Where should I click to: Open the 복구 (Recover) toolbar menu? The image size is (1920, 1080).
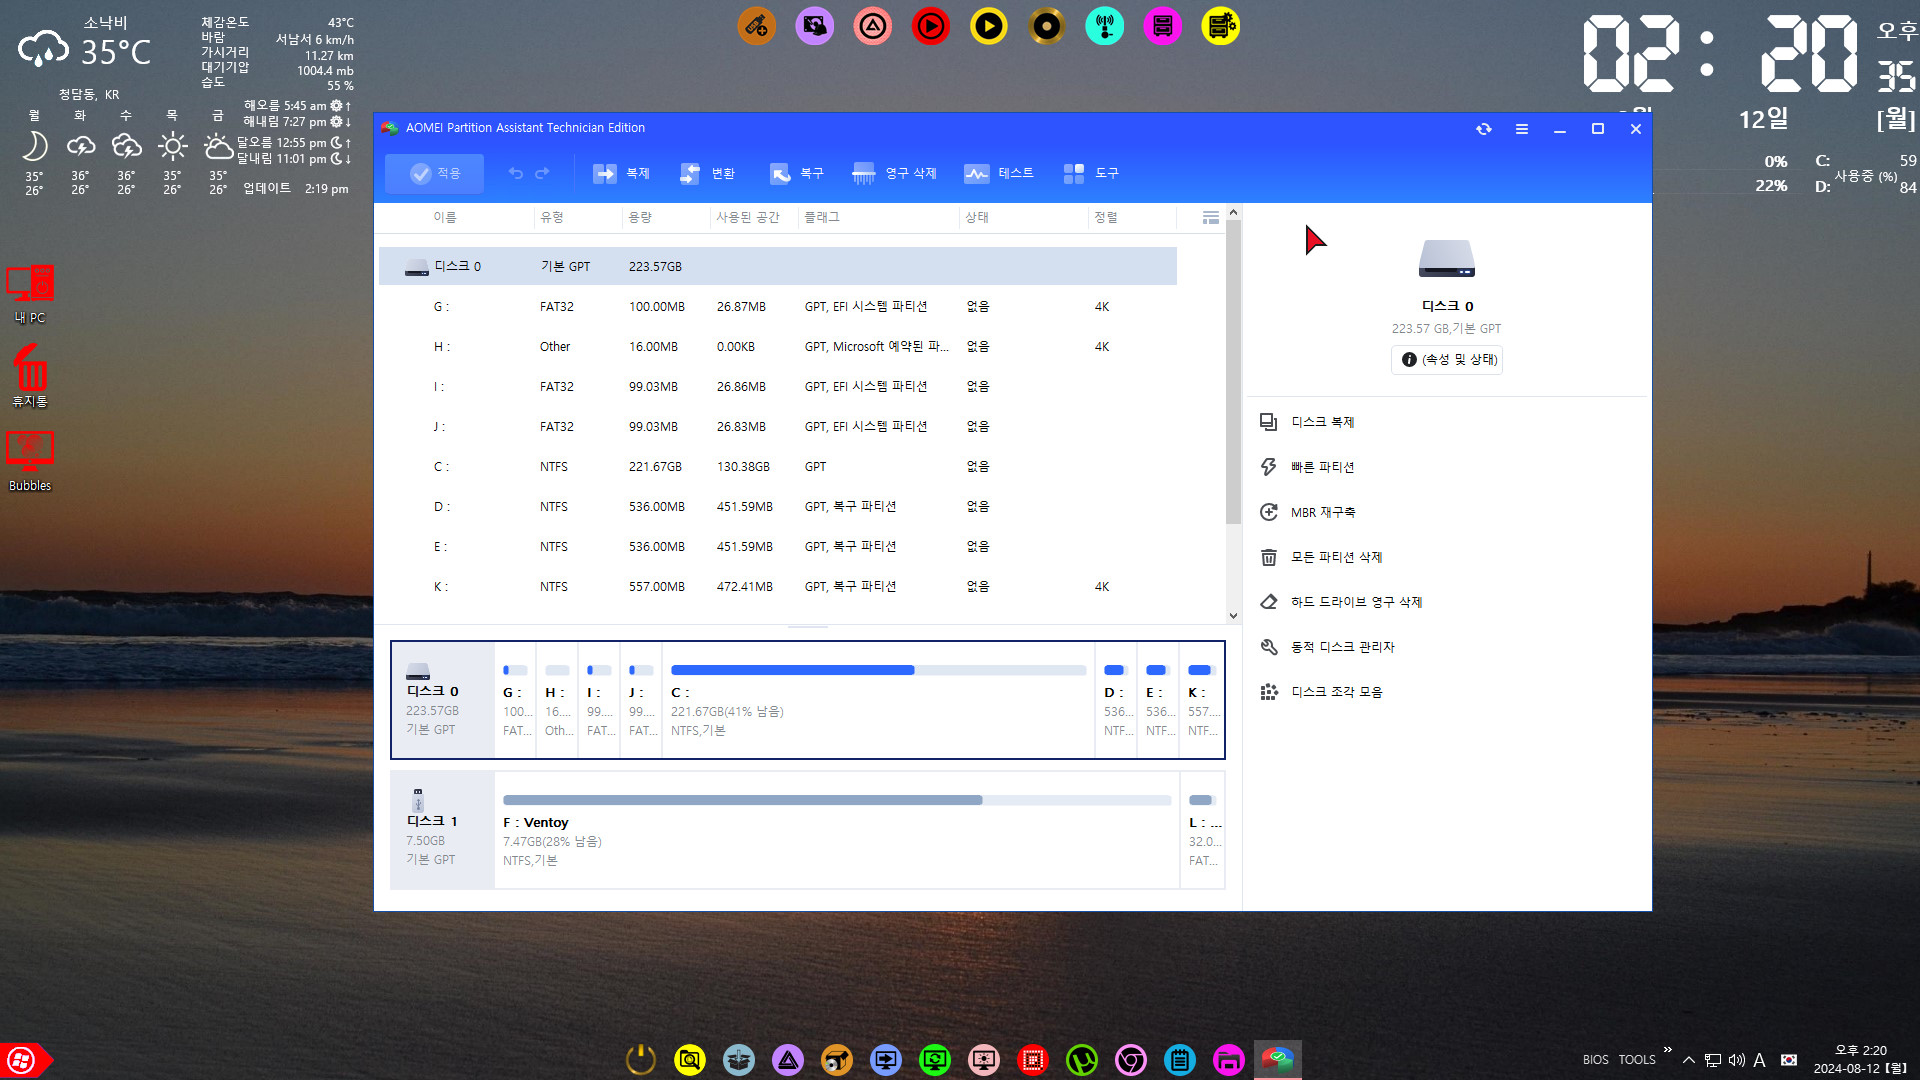[796, 173]
